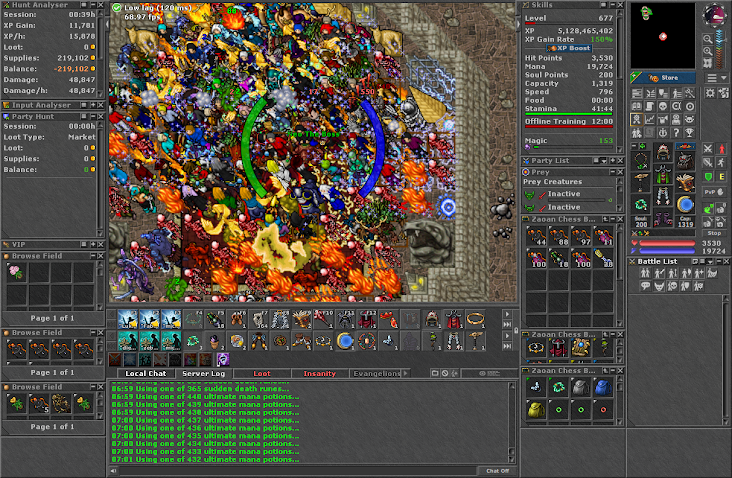
Task: Open the yellow backpack in container
Action: pyautogui.click(x=536, y=410)
